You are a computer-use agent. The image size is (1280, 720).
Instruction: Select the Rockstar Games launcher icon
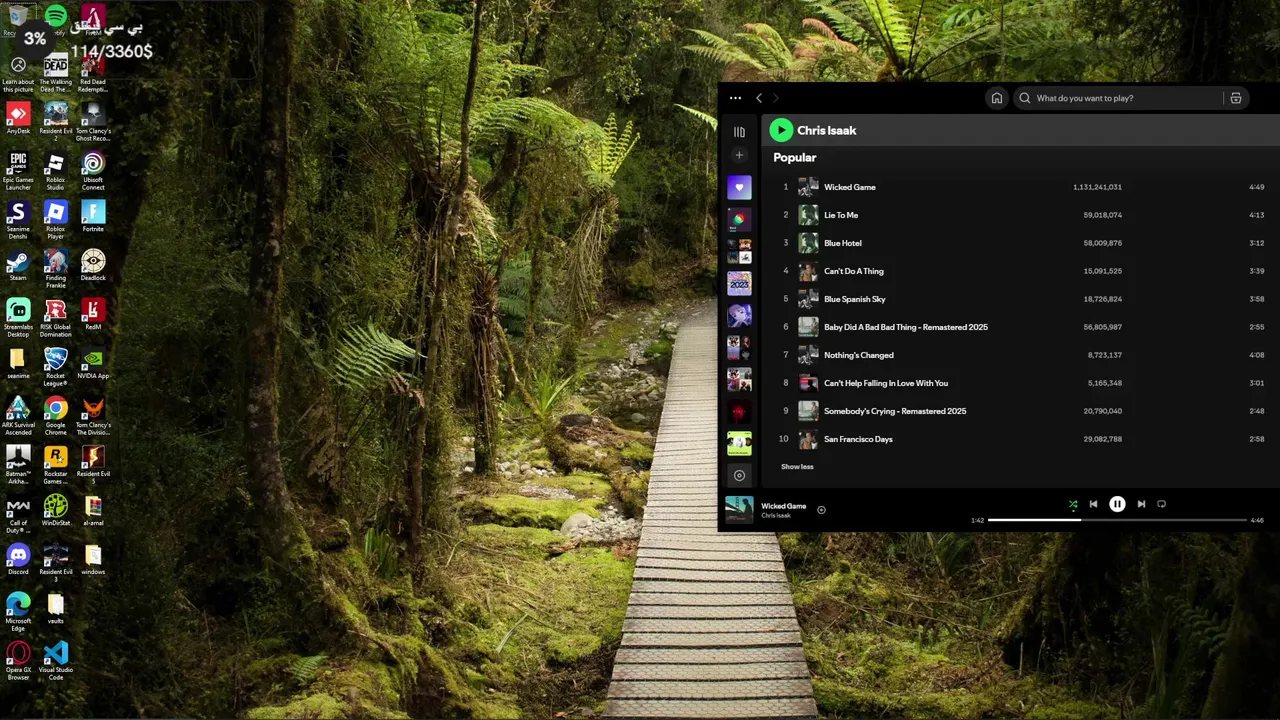(x=56, y=465)
